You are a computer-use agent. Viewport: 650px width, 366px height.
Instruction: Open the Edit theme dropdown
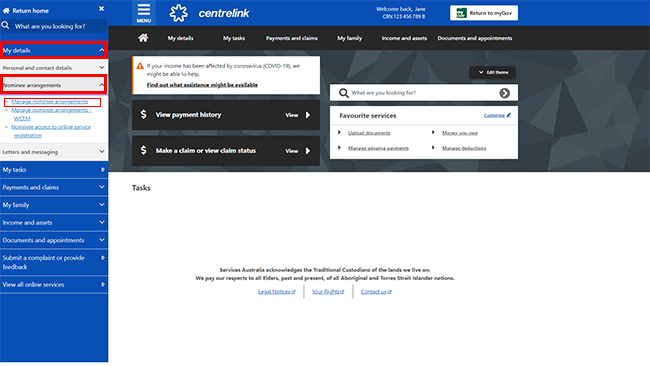click(492, 72)
